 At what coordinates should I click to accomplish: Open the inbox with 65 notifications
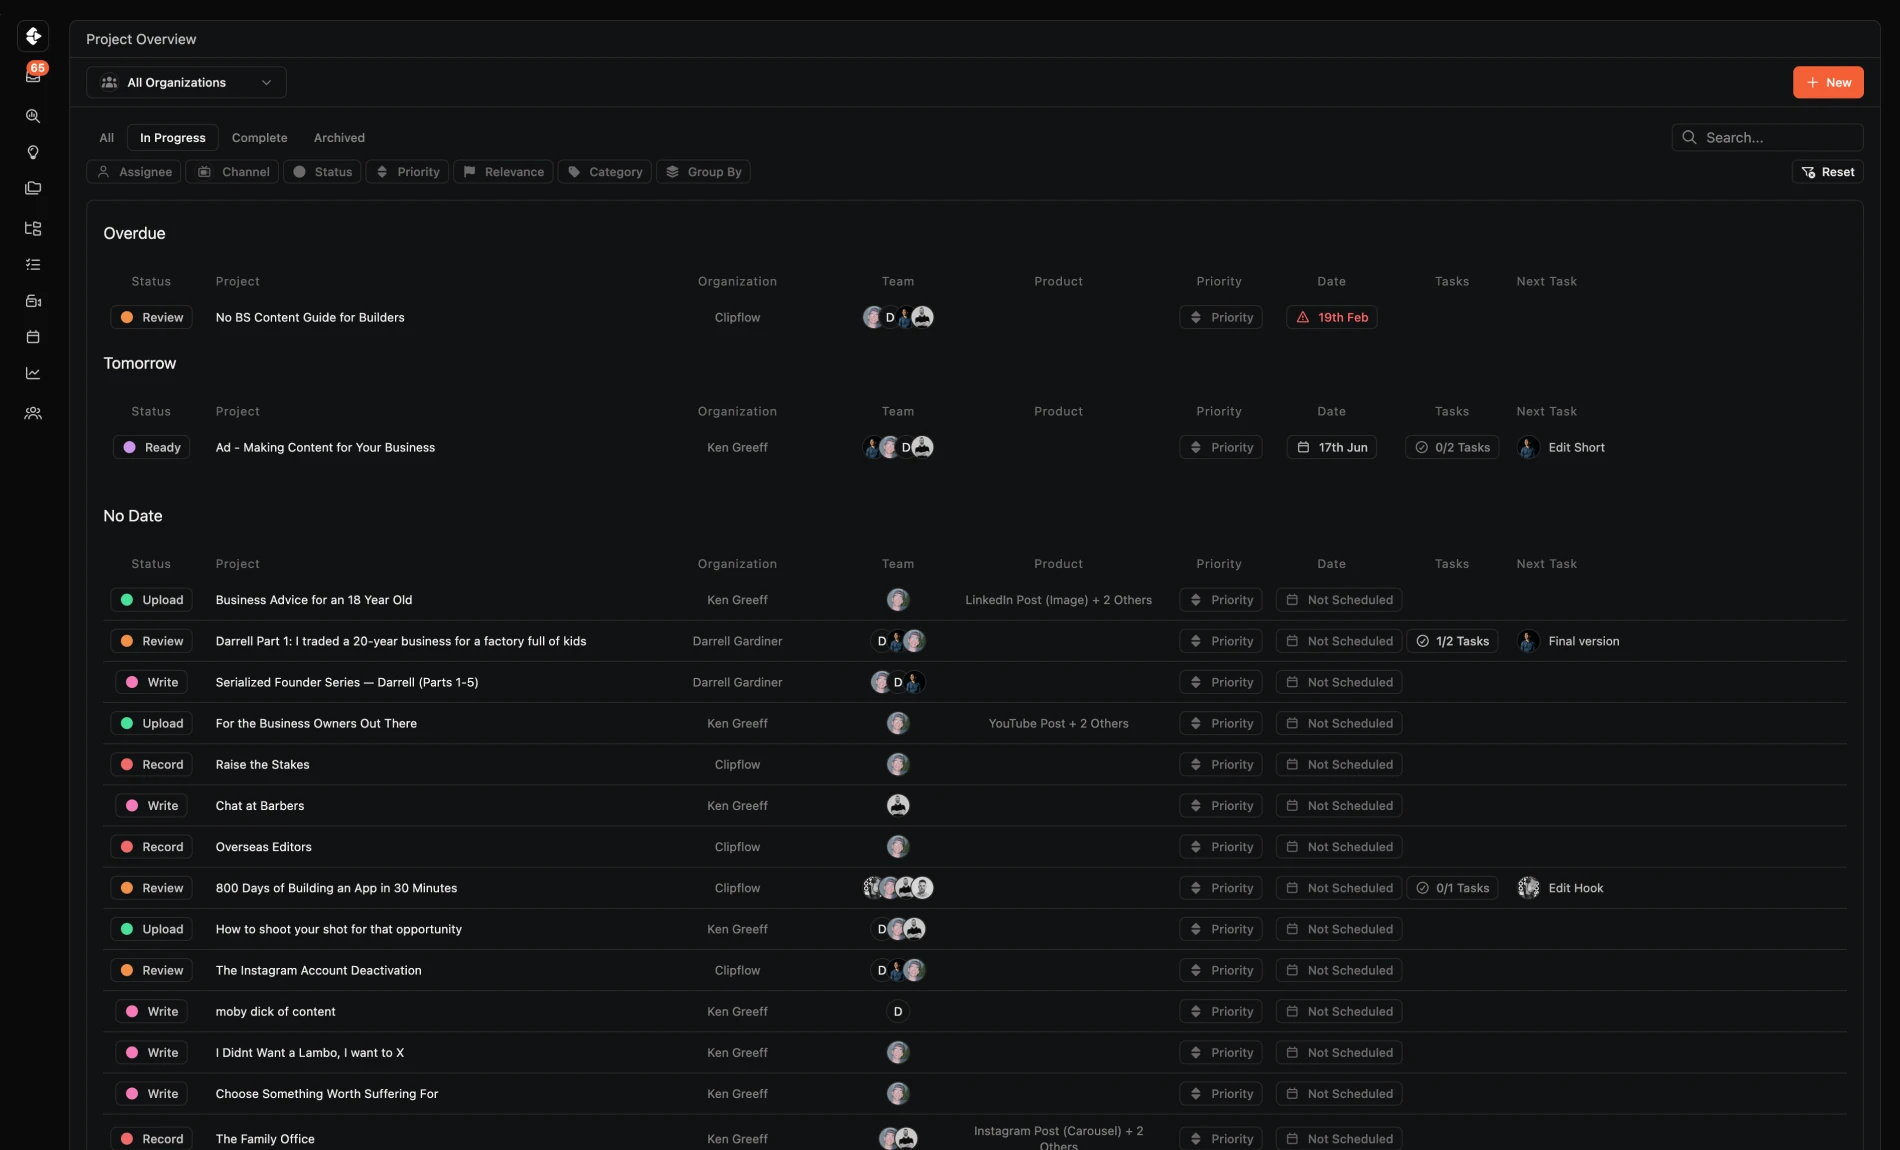click(33, 76)
